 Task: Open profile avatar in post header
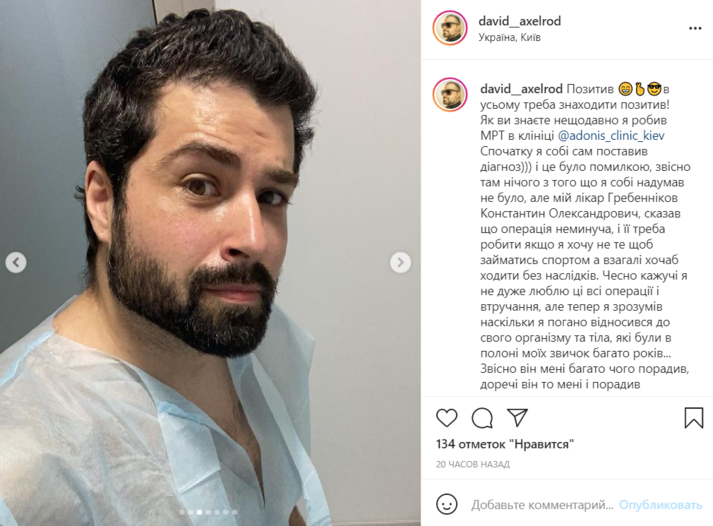[x=450, y=28]
